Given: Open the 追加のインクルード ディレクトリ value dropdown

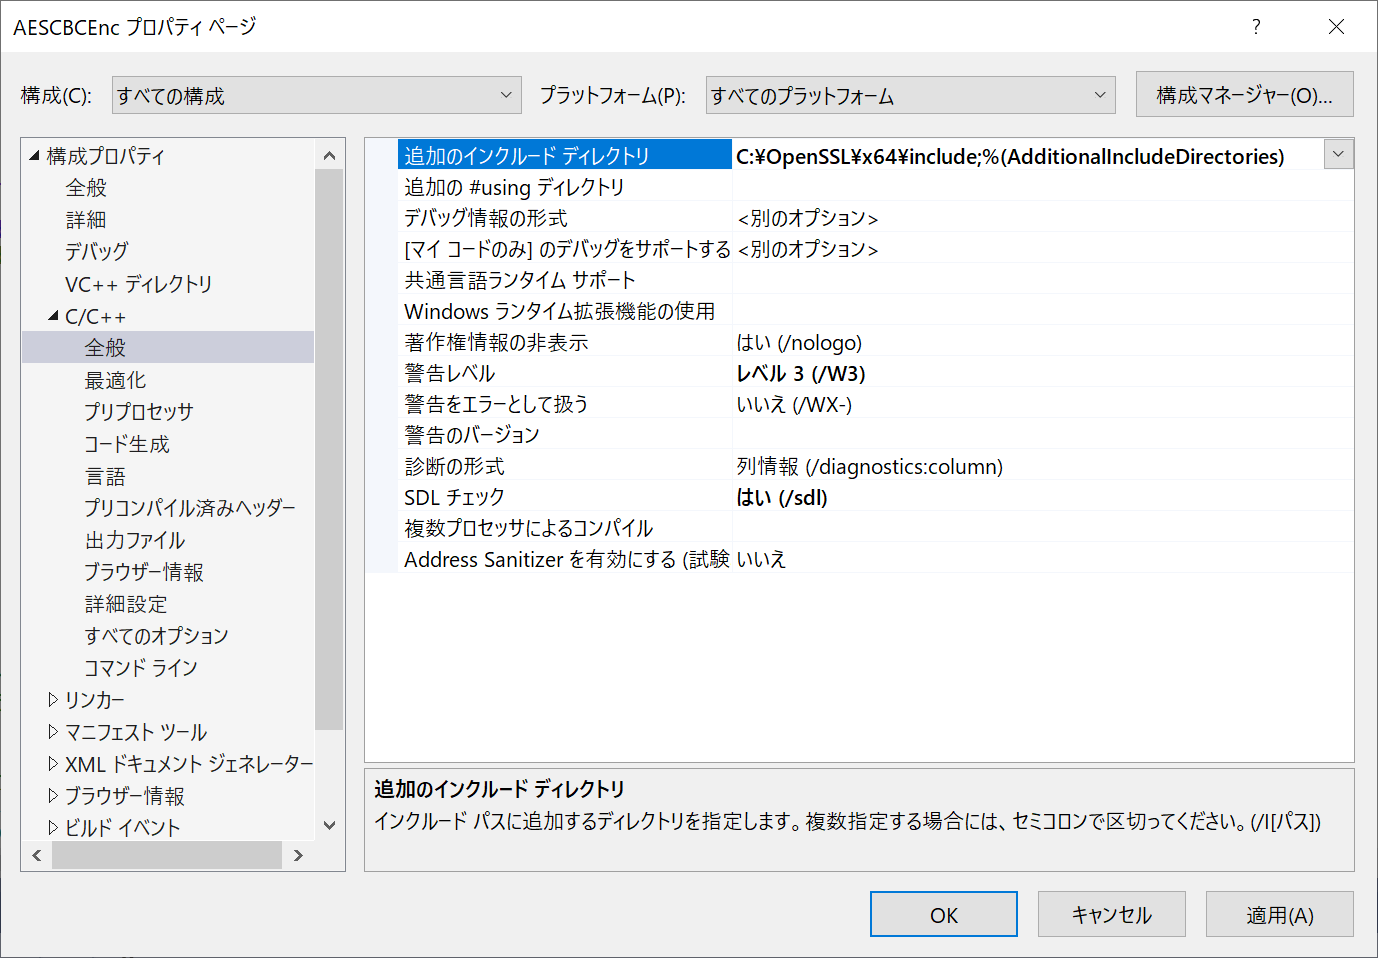Looking at the screenshot, I should 1338,154.
